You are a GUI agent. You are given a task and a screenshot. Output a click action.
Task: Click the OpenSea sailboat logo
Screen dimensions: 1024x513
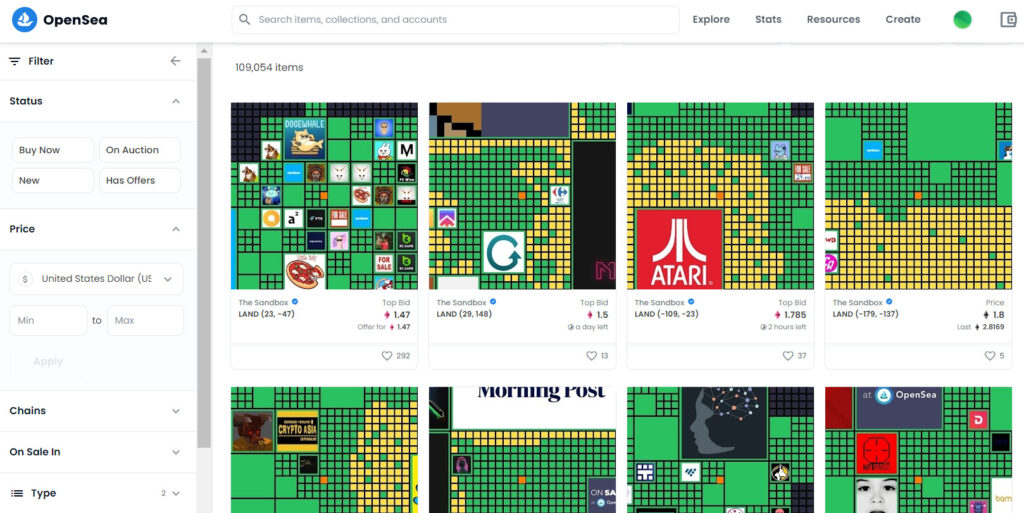point(25,20)
